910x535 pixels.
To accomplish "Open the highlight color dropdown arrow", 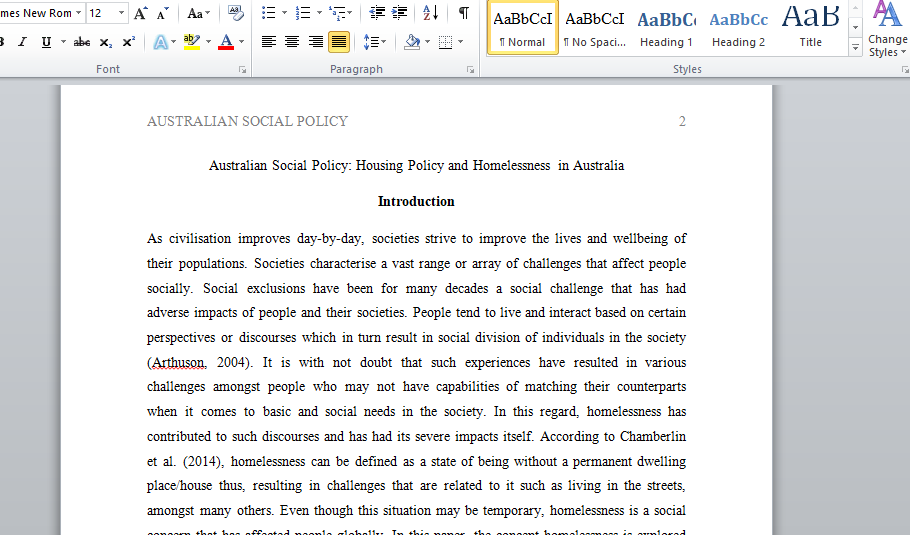I will (x=207, y=42).
